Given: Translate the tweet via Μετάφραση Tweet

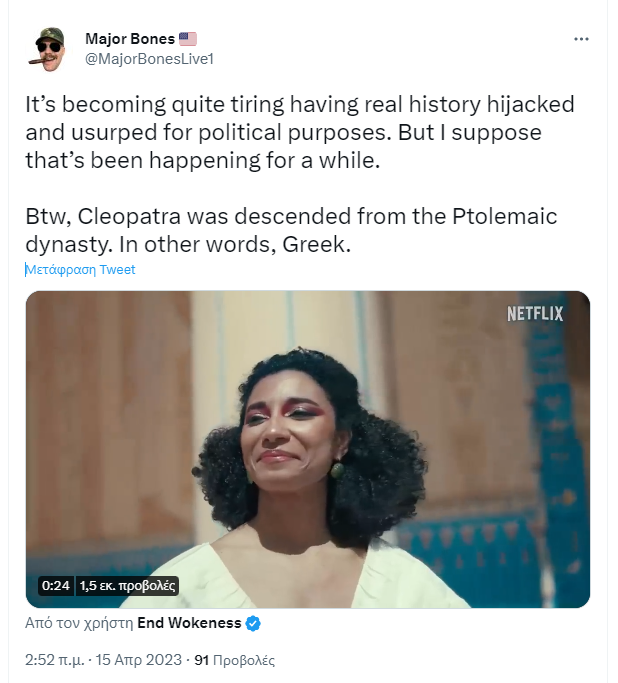Looking at the screenshot, I should tap(80, 270).
